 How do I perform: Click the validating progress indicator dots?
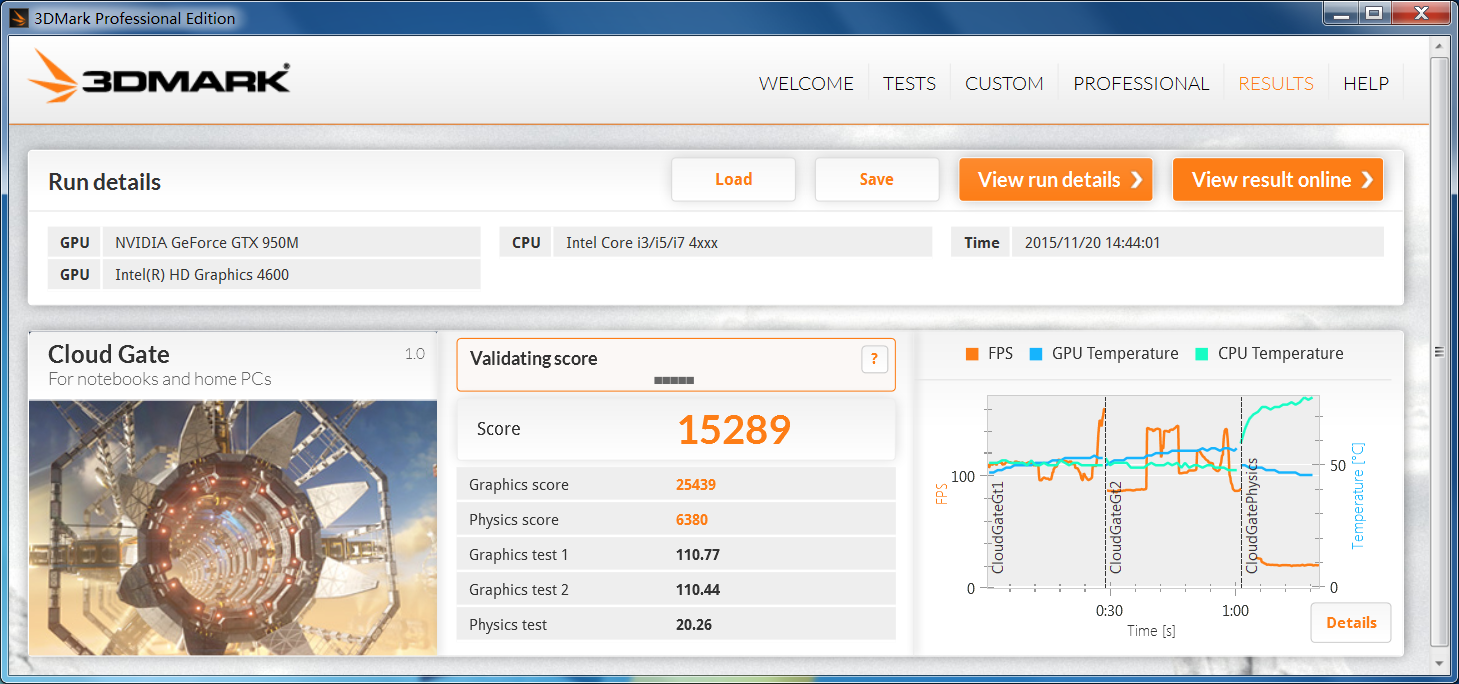(674, 380)
